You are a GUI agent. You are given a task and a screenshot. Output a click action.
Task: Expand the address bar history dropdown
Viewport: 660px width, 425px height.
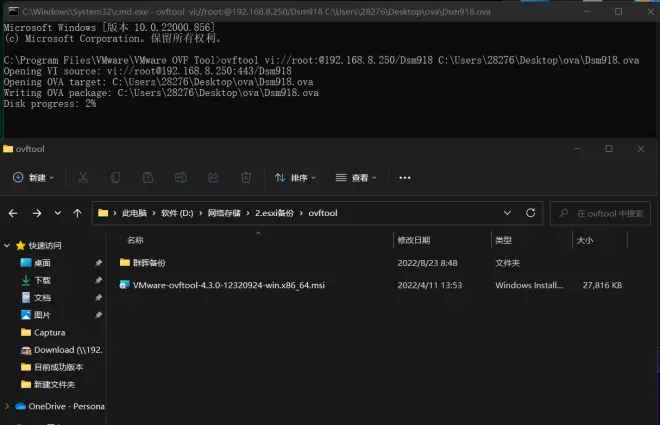pos(507,213)
